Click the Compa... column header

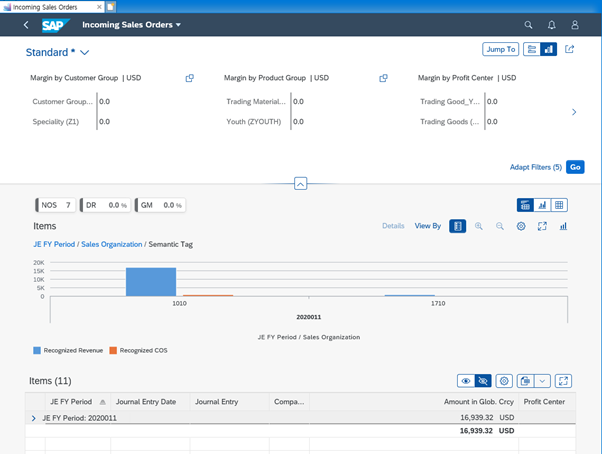[x=289, y=402]
